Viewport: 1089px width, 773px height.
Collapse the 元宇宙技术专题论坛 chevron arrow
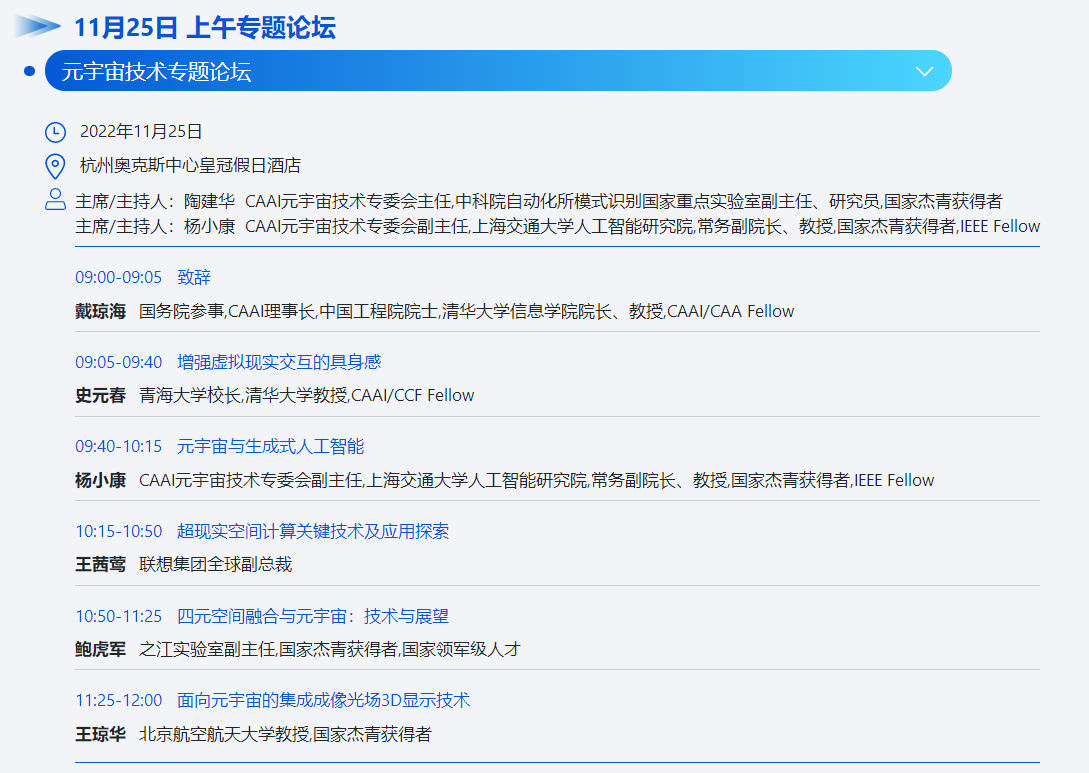point(925,71)
